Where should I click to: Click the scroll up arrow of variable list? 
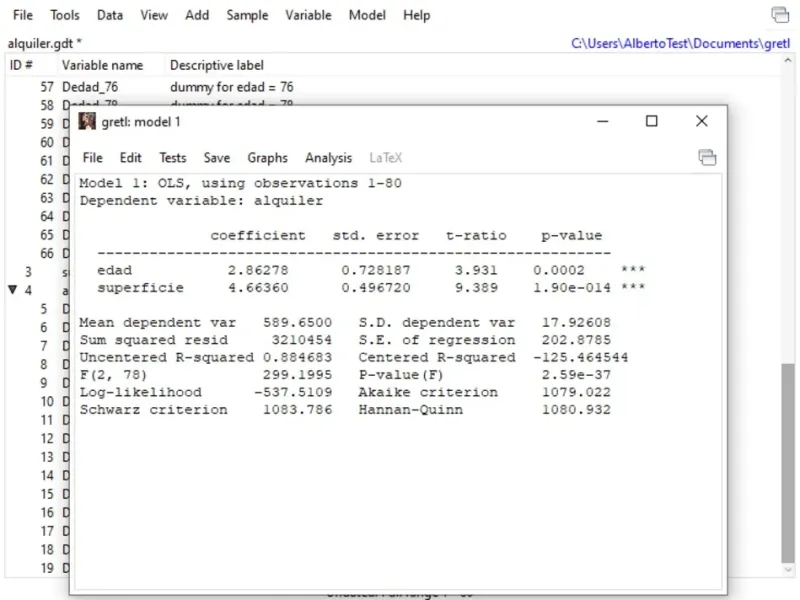point(788,60)
